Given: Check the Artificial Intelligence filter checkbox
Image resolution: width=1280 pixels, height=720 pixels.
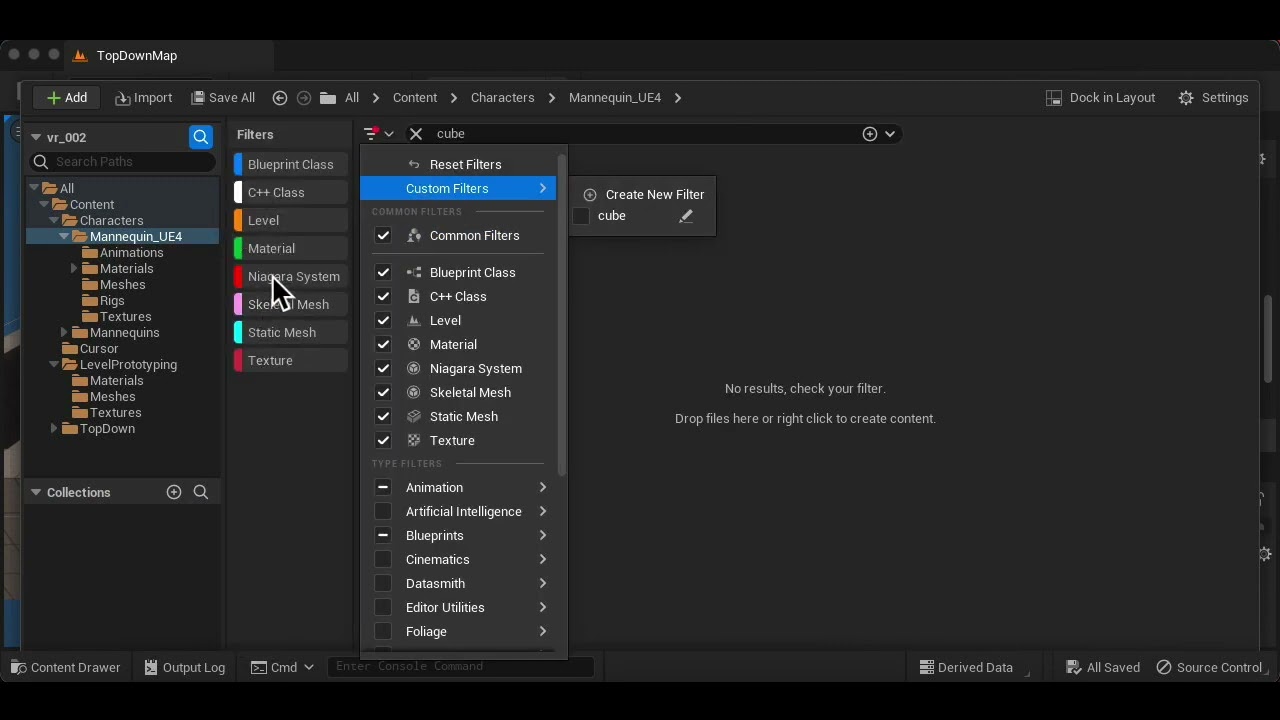Looking at the screenshot, I should (x=383, y=511).
